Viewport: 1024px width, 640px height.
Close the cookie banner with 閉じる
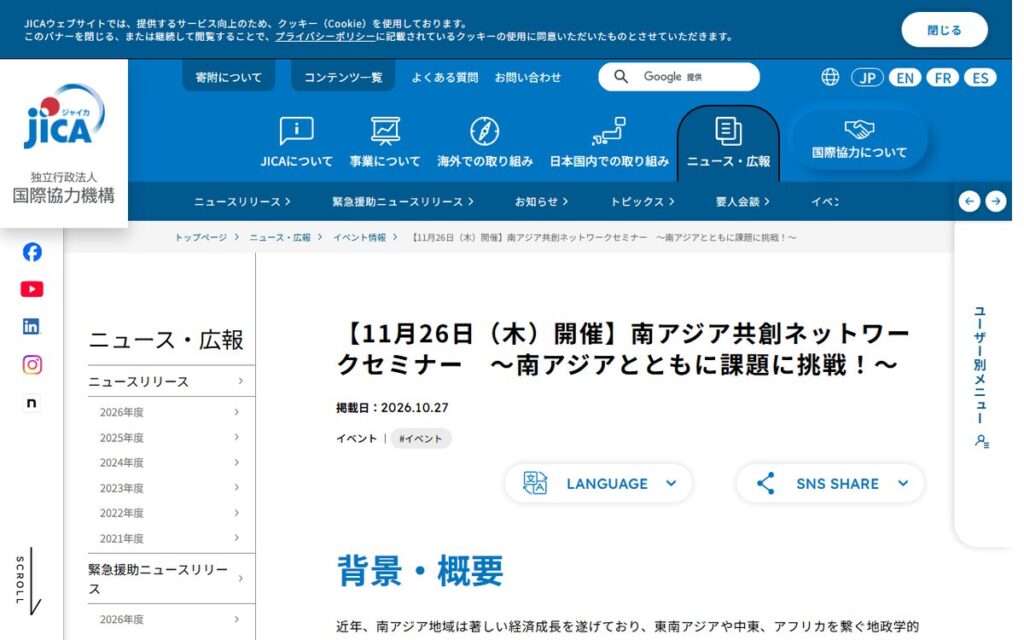click(944, 30)
